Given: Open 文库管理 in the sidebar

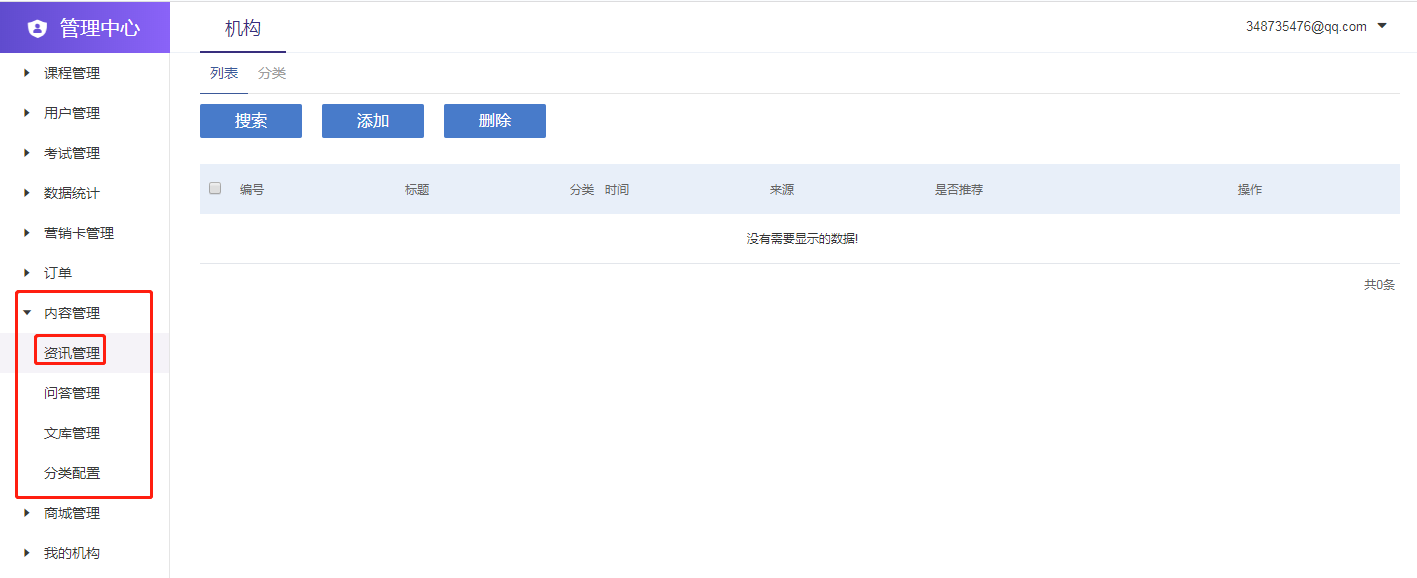Looking at the screenshot, I should pyautogui.click(x=72, y=433).
